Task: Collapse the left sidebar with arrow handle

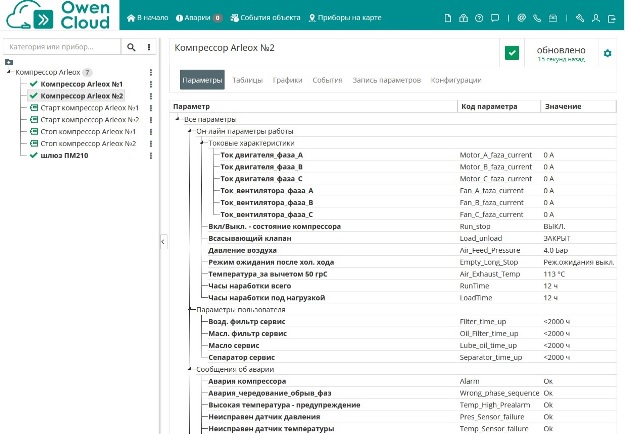Action: click(163, 242)
